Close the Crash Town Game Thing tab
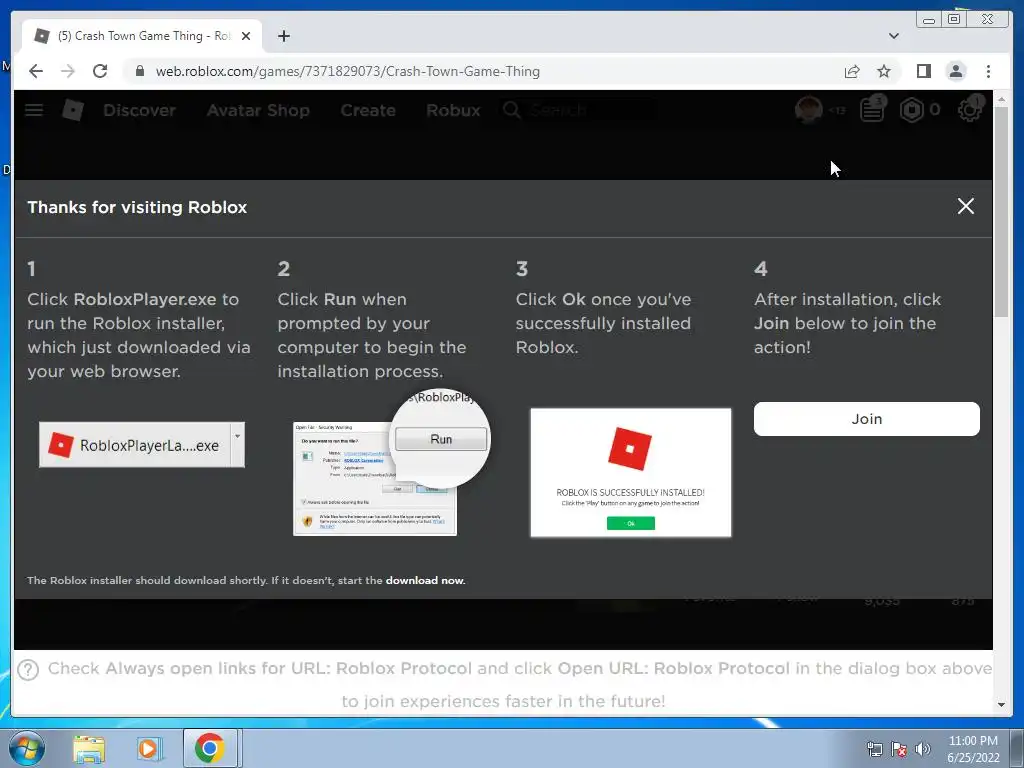The width and height of the screenshot is (1024, 768). 246,36
